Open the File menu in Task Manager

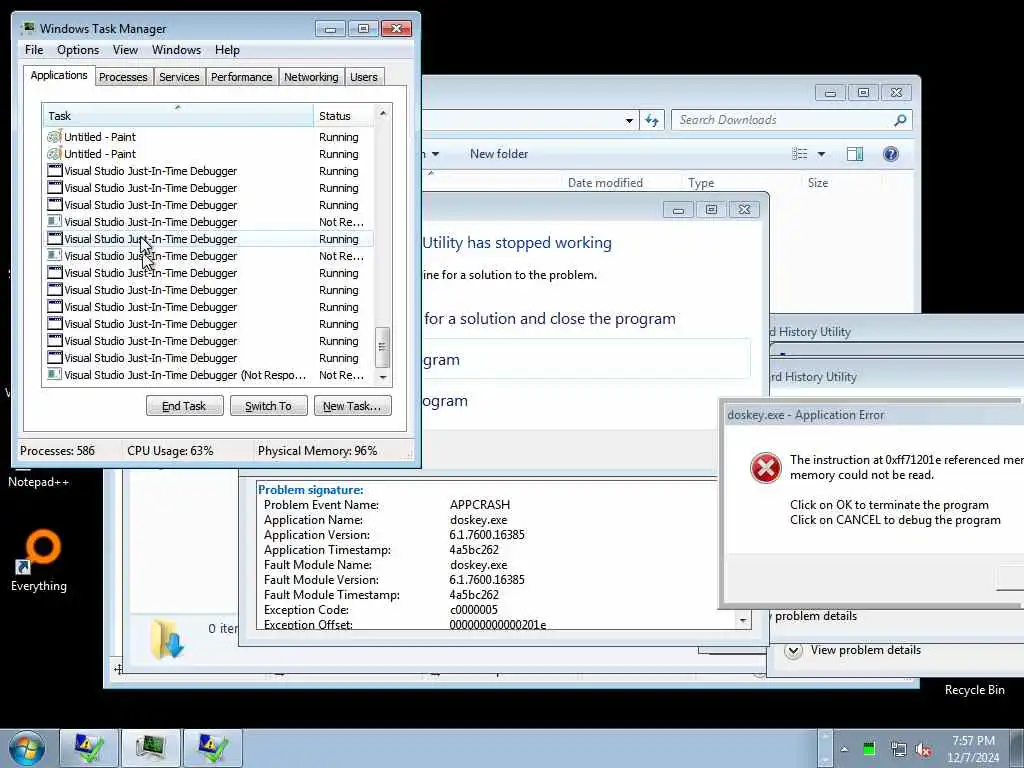tap(34, 50)
